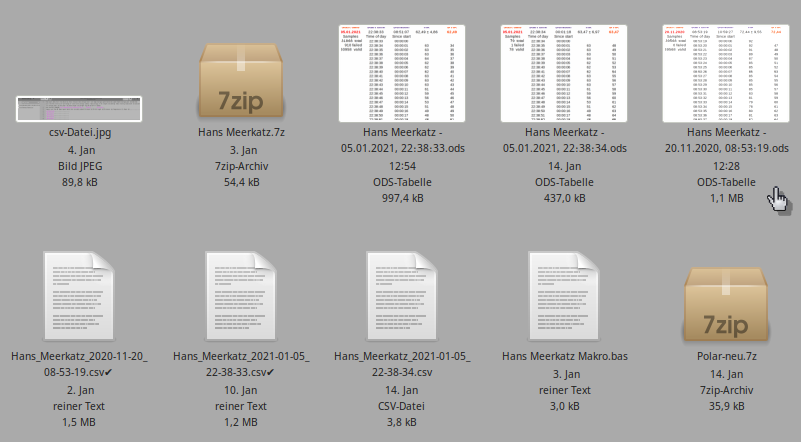801x442 pixels.
Task: Select the Hans_Meerkatz_2020-11-20 csv file icon
Action: click(x=79, y=295)
